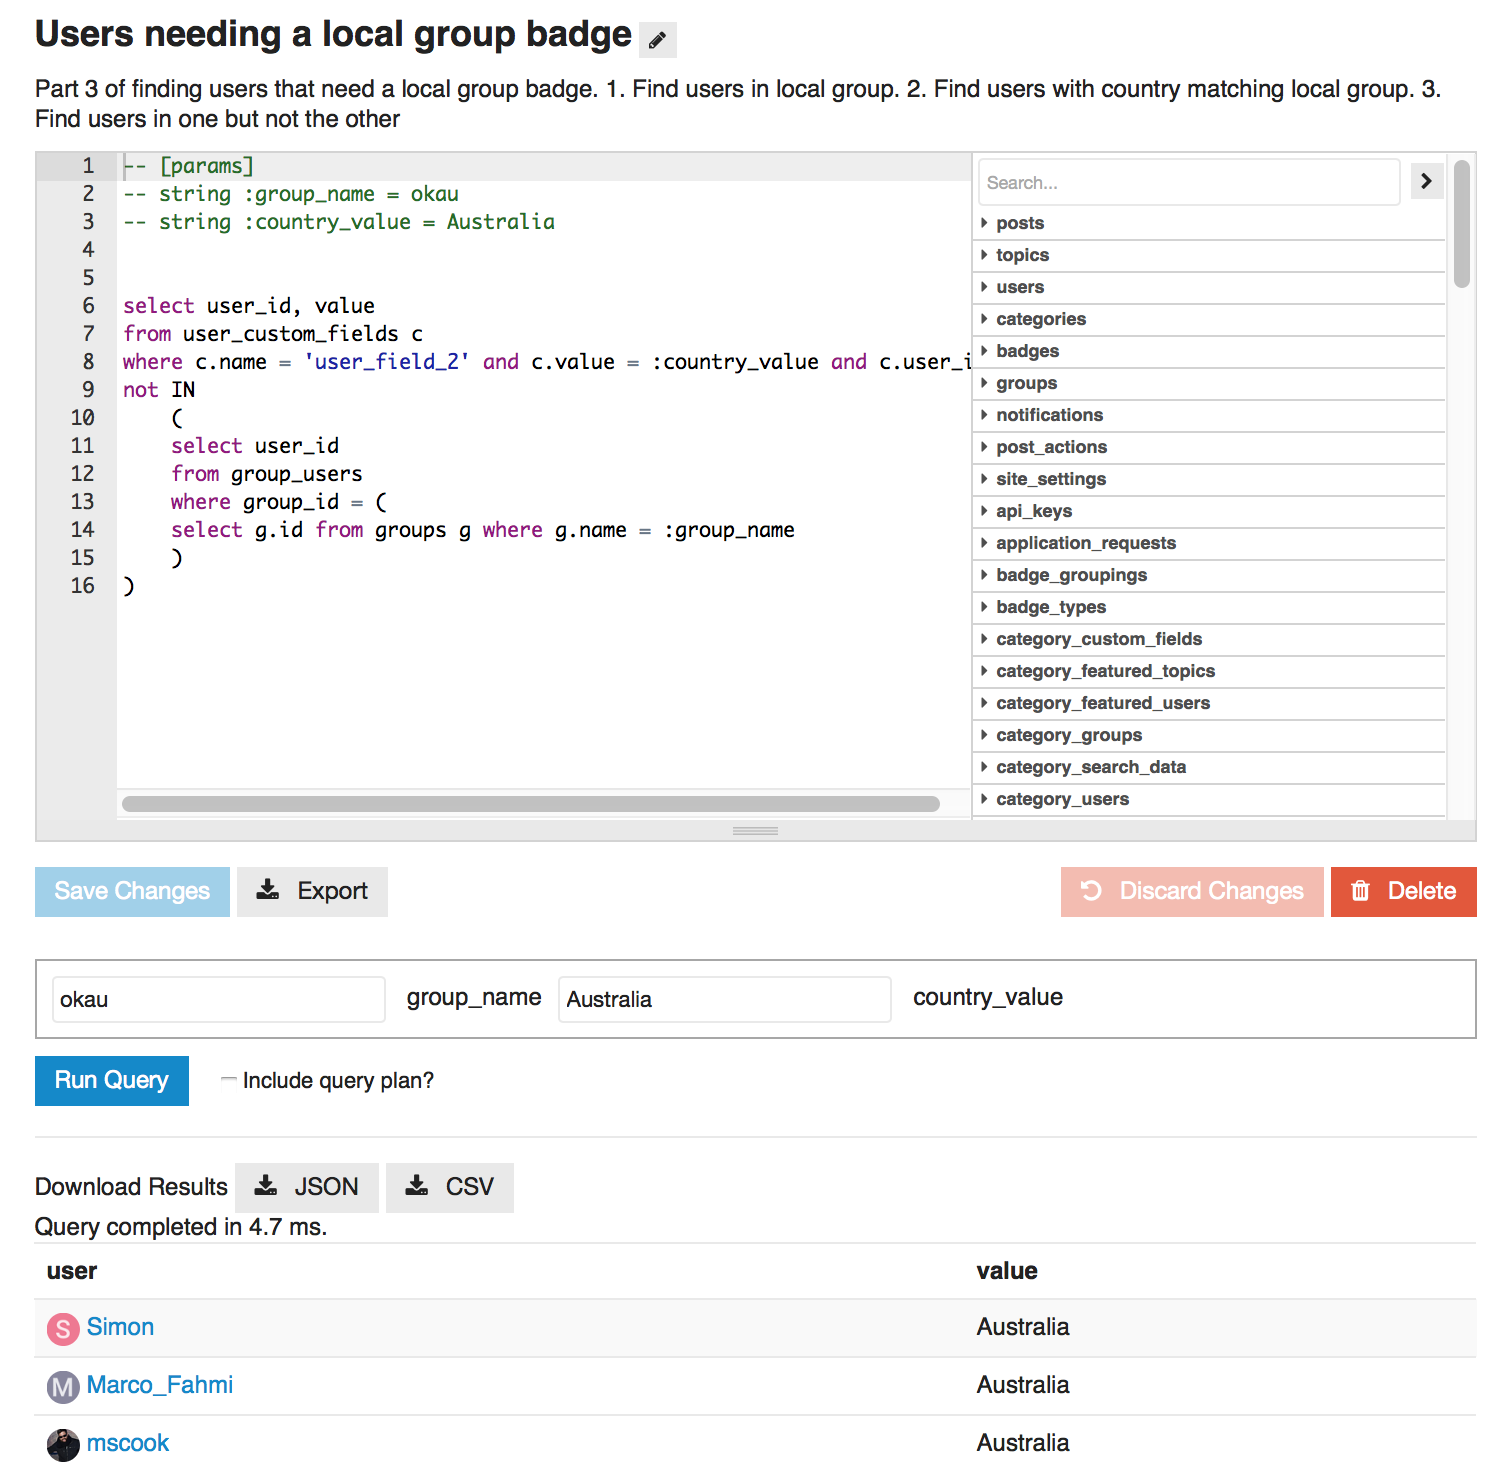Screen dimensions: 1506x1472
Task: Click the editor horizontal scrollbar
Action: (530, 804)
